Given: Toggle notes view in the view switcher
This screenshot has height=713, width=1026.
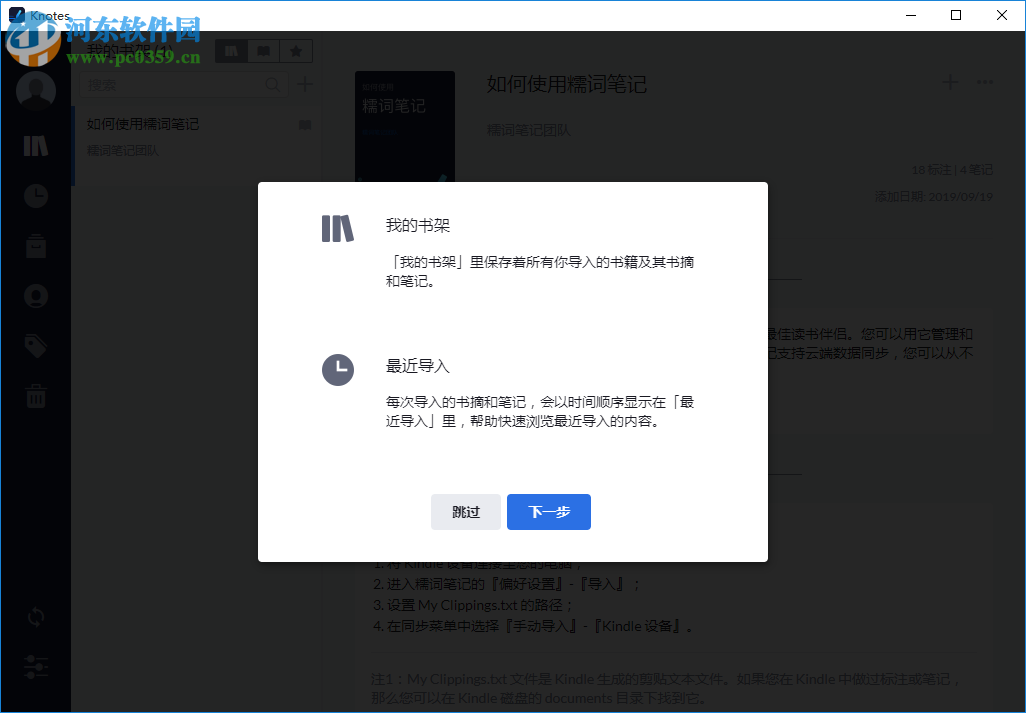Looking at the screenshot, I should point(263,50).
